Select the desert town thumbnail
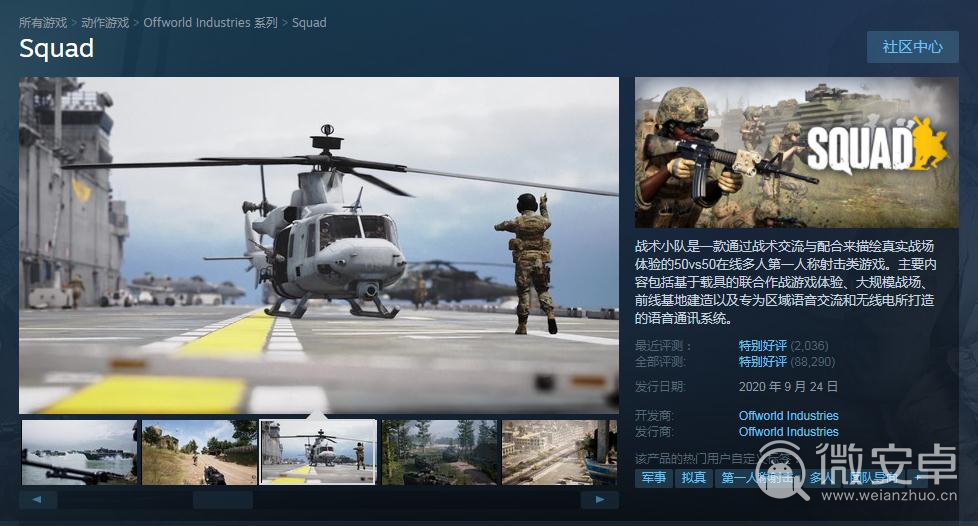This screenshot has width=978, height=526. pos(559,452)
